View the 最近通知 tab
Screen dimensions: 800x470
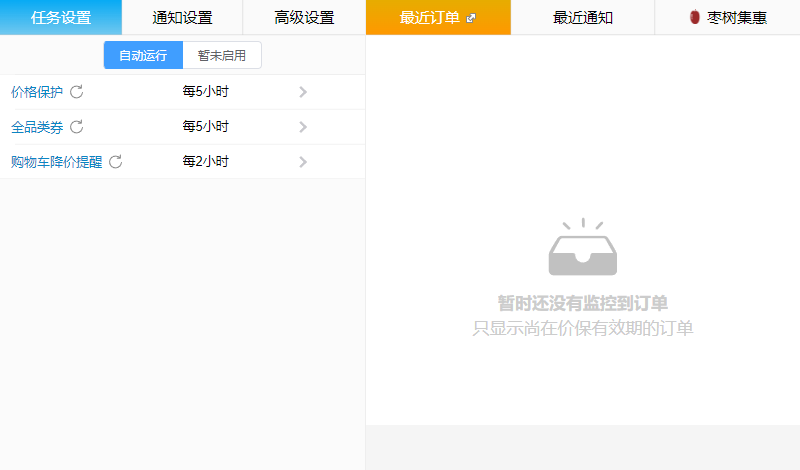582,17
